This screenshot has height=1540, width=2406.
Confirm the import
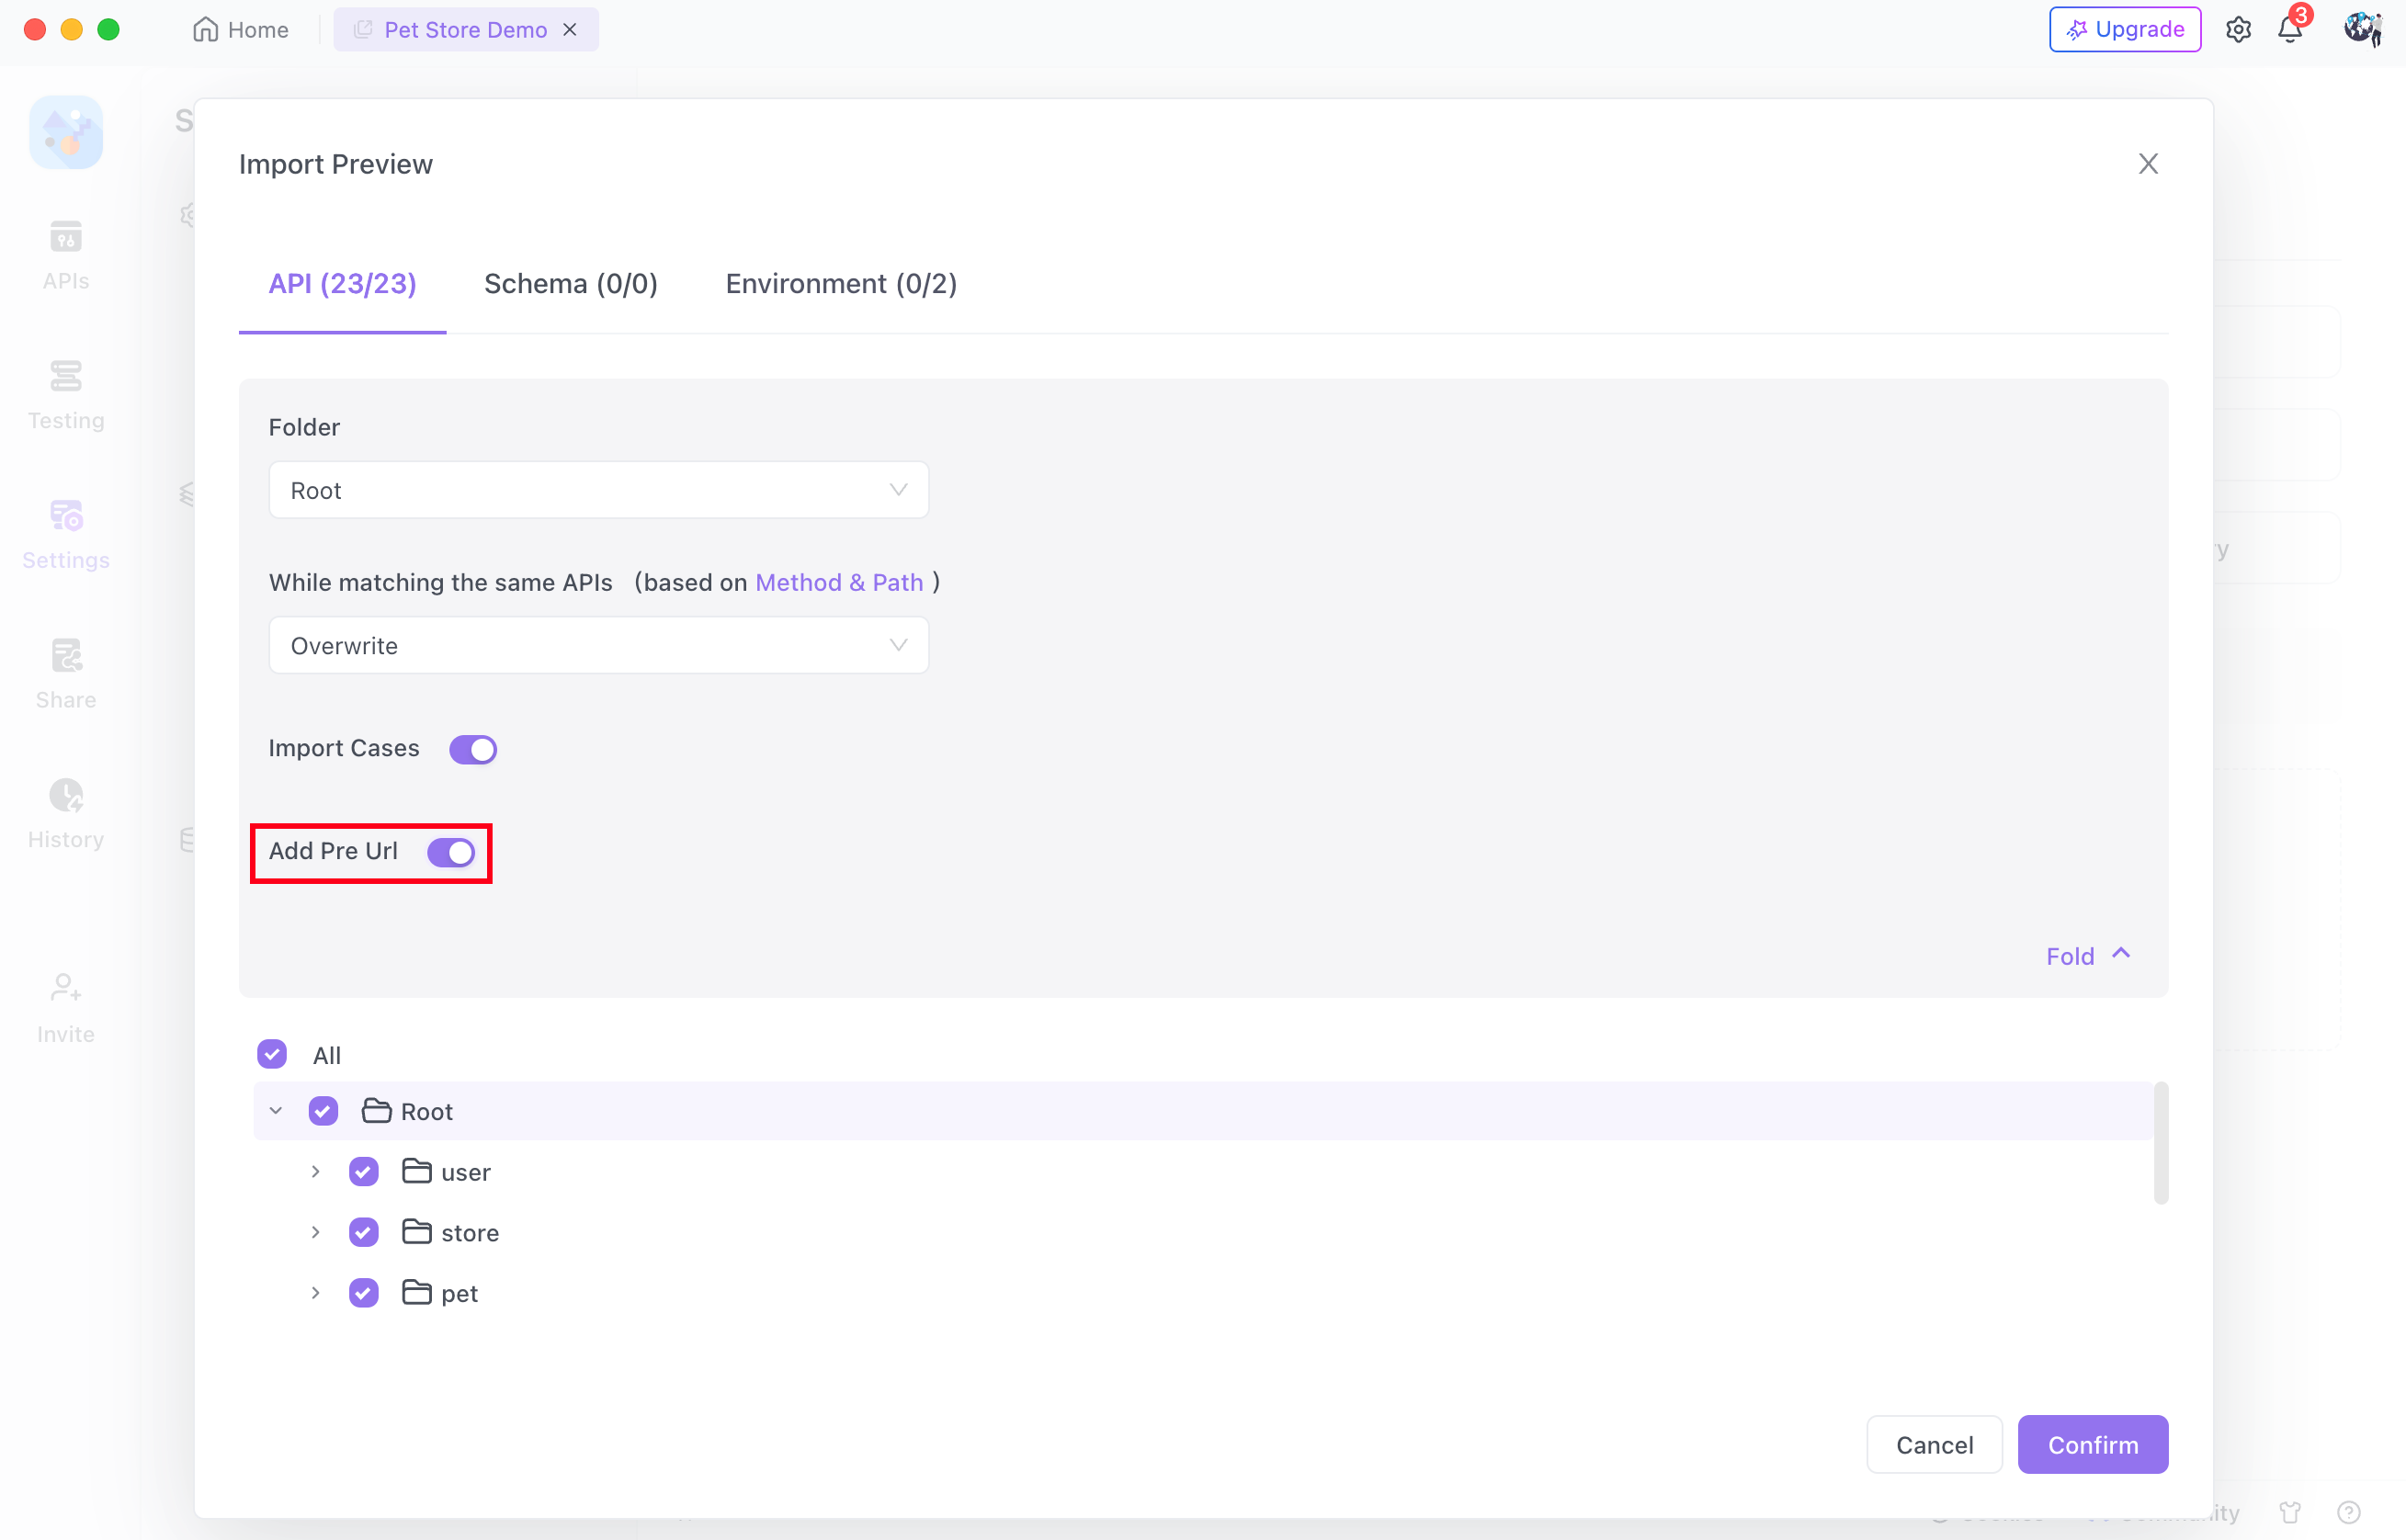[x=2093, y=1444]
